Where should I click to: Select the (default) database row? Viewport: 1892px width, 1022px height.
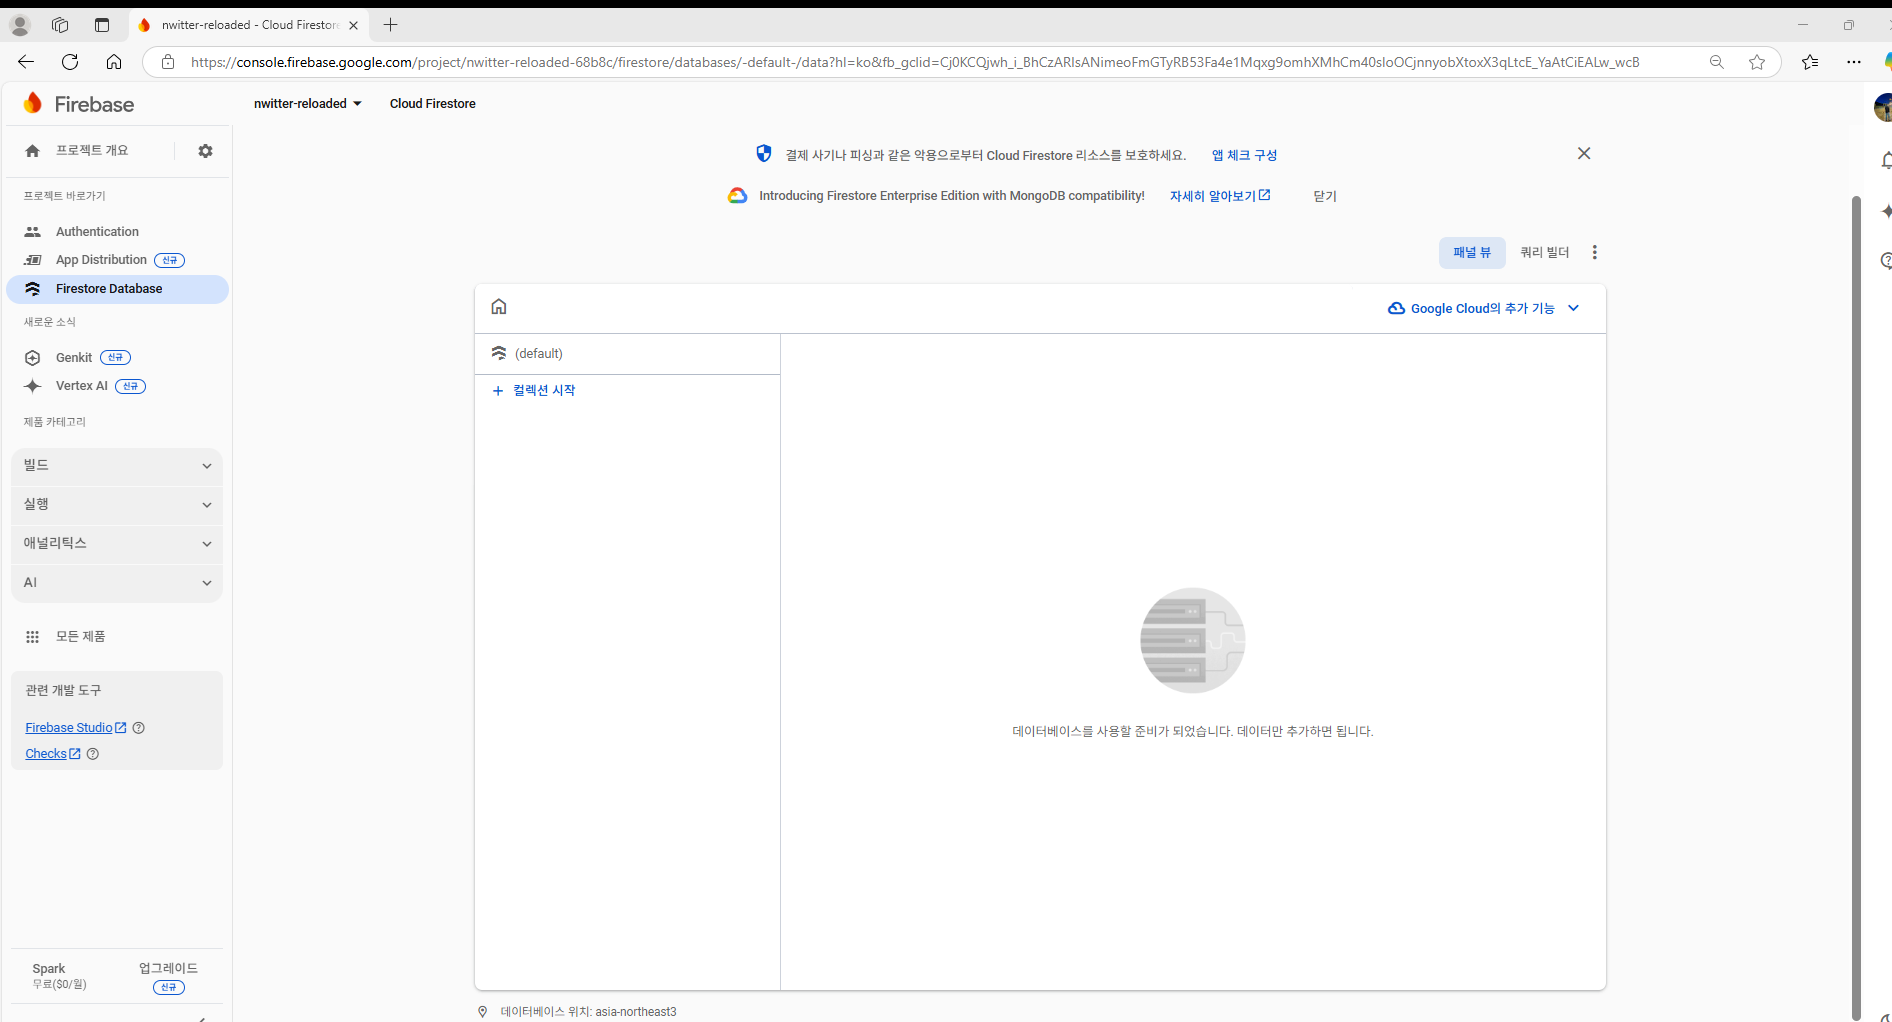[x=627, y=354]
